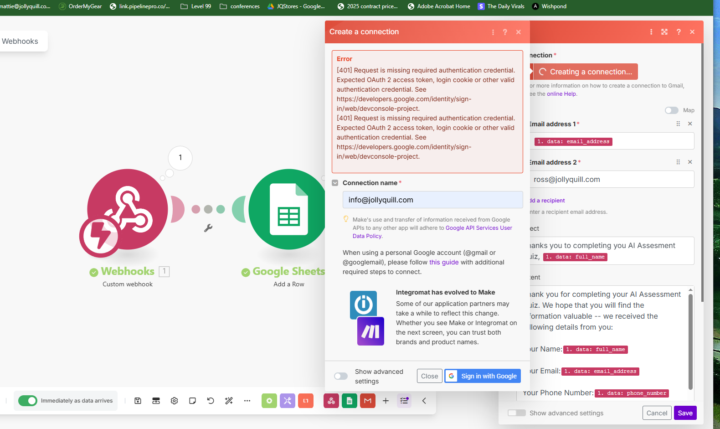Click the Google Sheets module title label
Image resolution: width=720 pixels, height=429 pixels.
tap(288, 271)
